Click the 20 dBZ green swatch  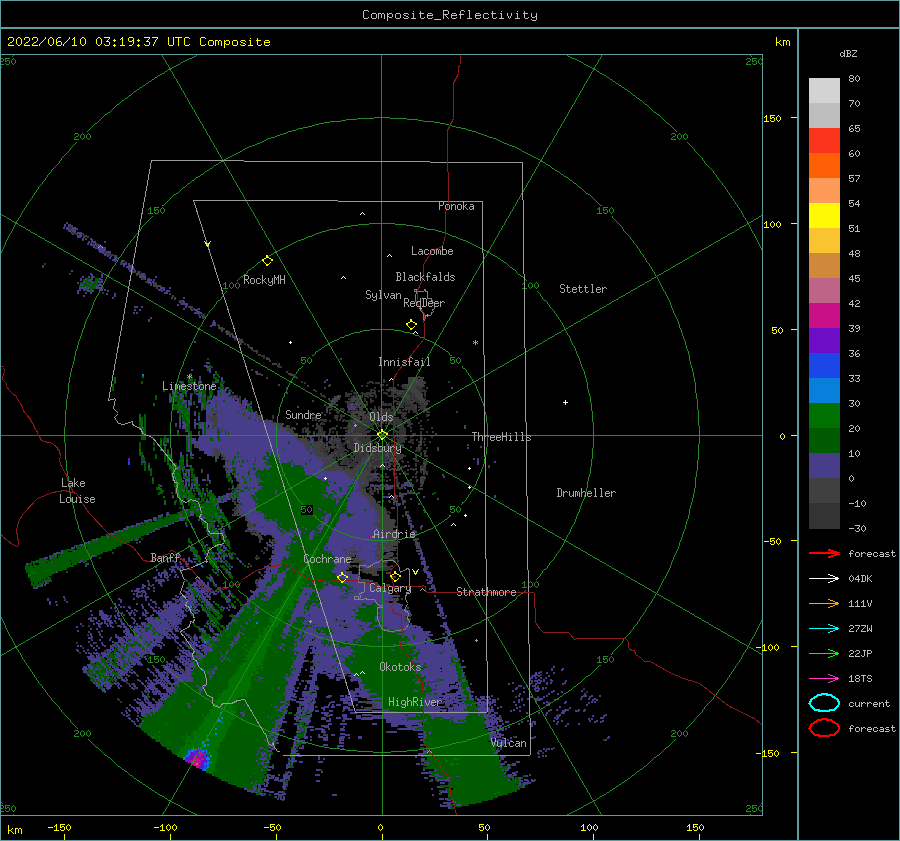824,416
